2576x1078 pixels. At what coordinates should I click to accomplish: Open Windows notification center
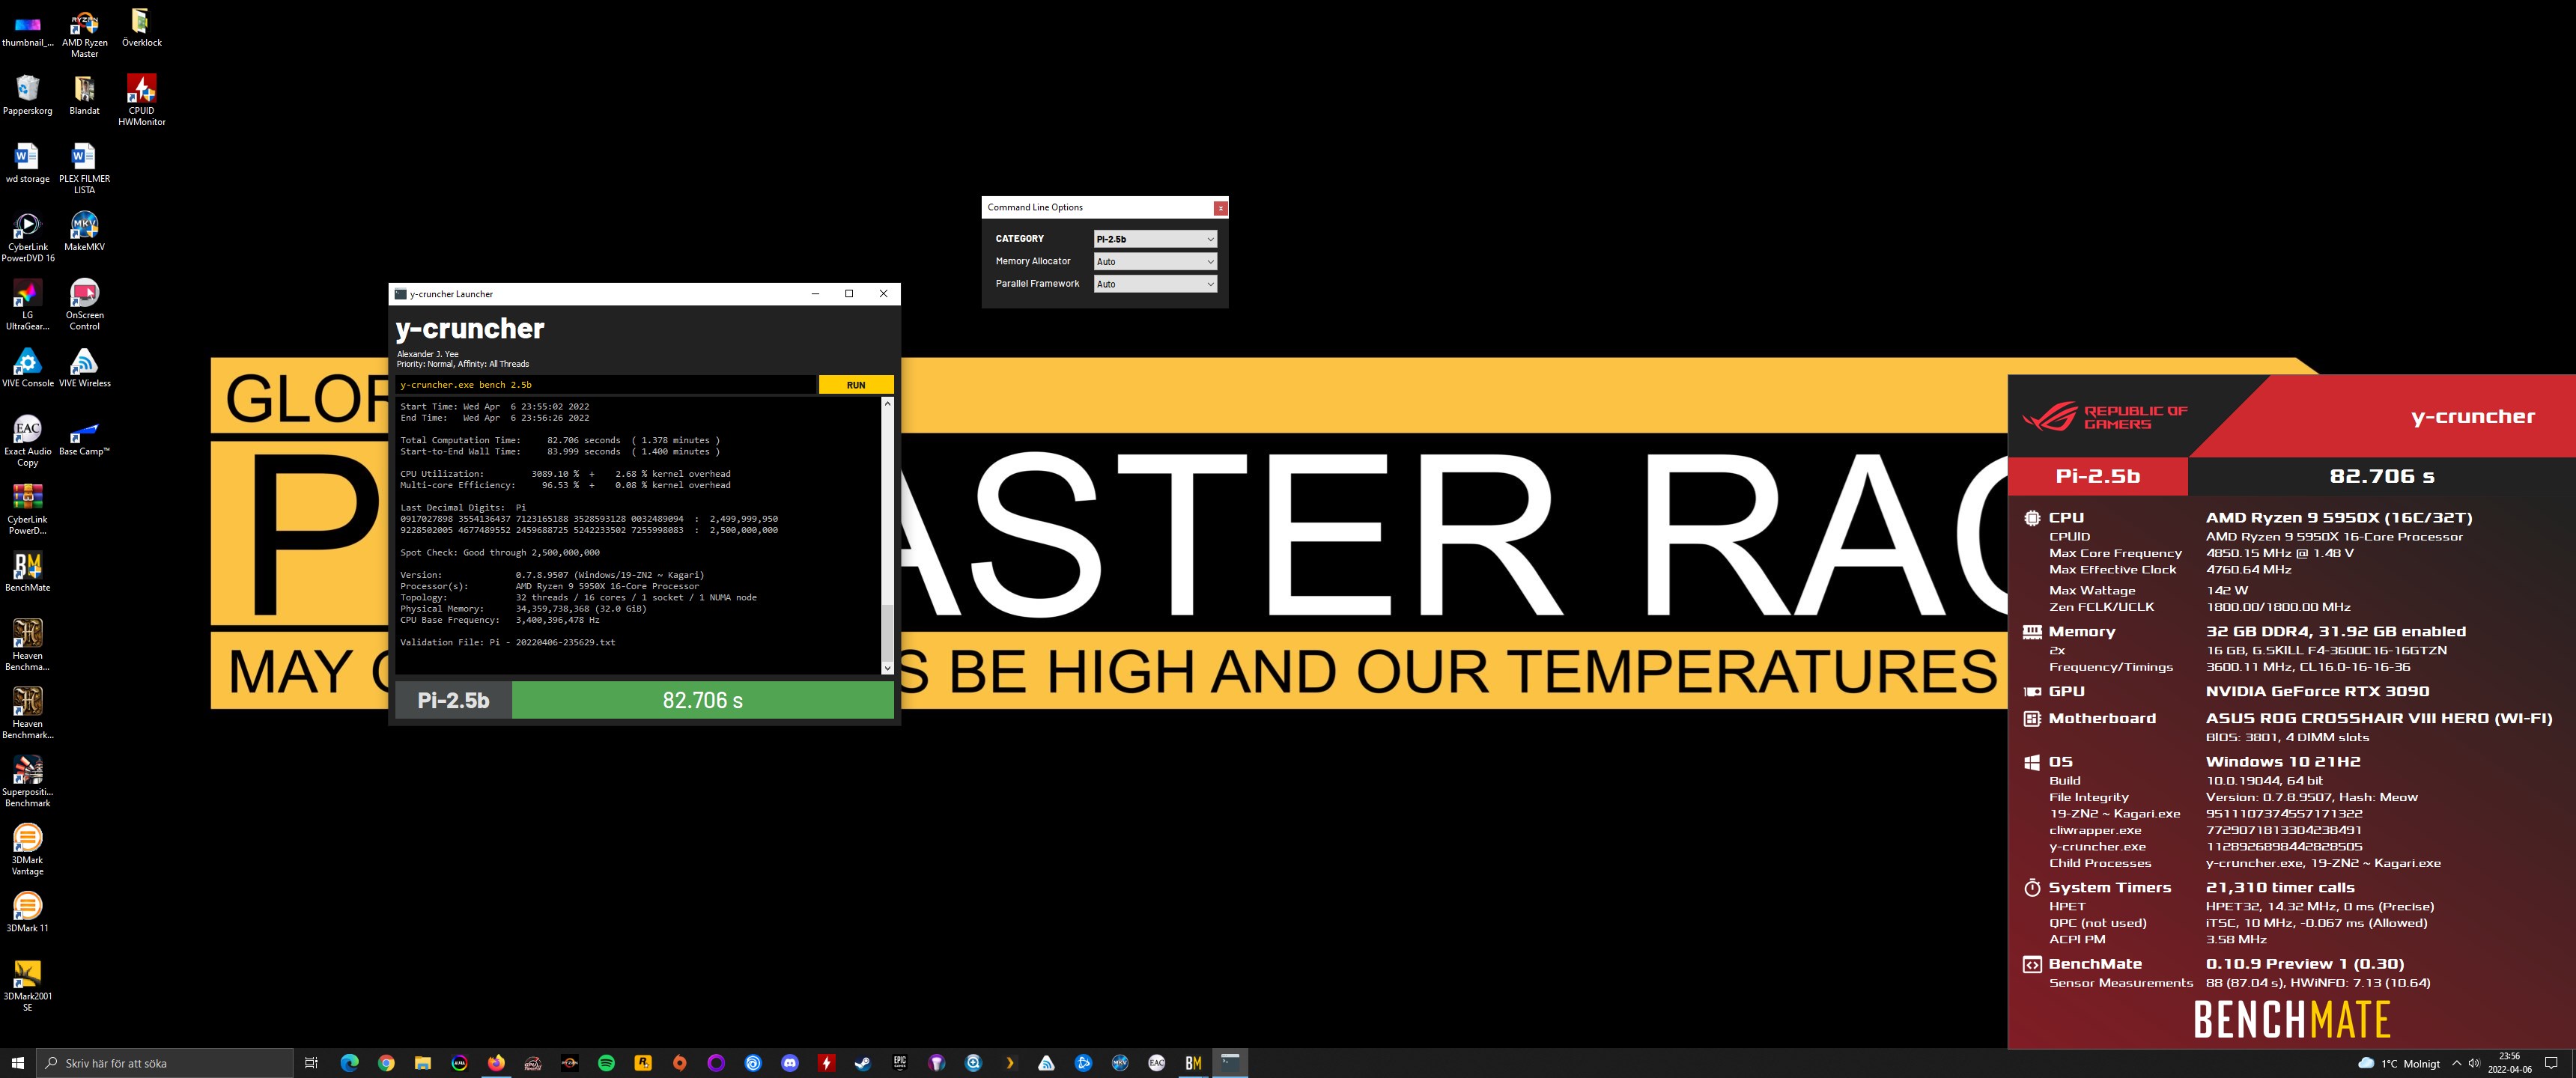pyautogui.click(x=2551, y=1063)
